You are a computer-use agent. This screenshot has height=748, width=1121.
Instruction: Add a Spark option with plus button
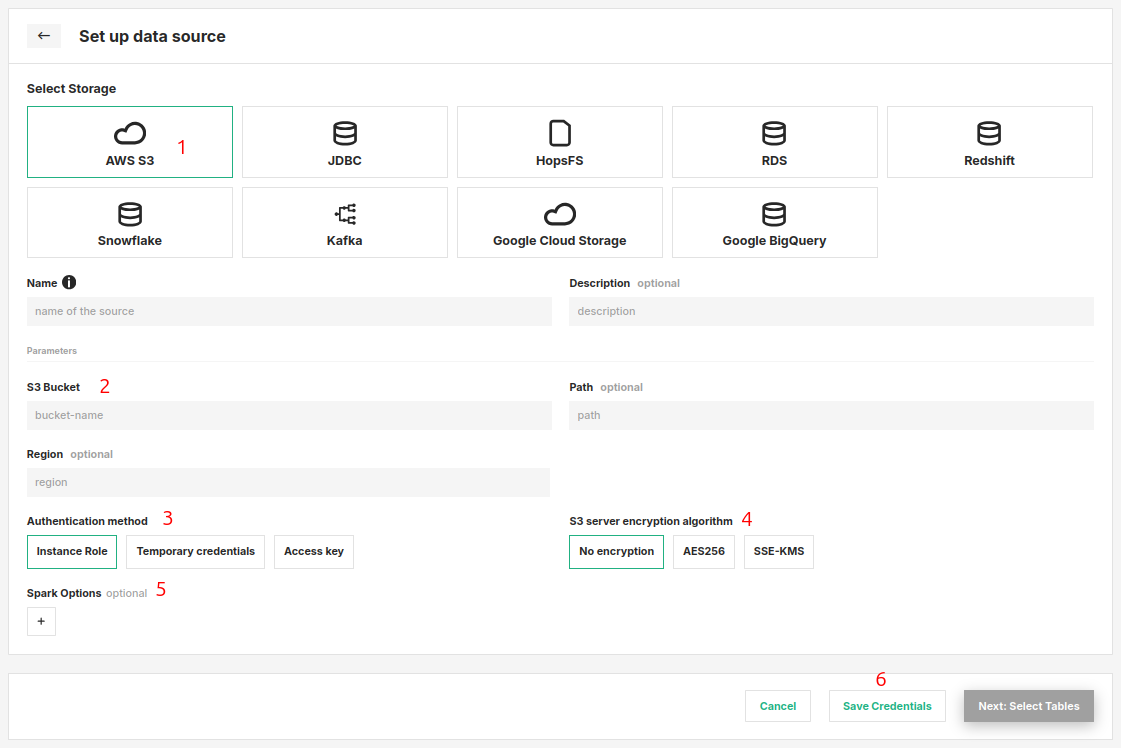point(41,622)
